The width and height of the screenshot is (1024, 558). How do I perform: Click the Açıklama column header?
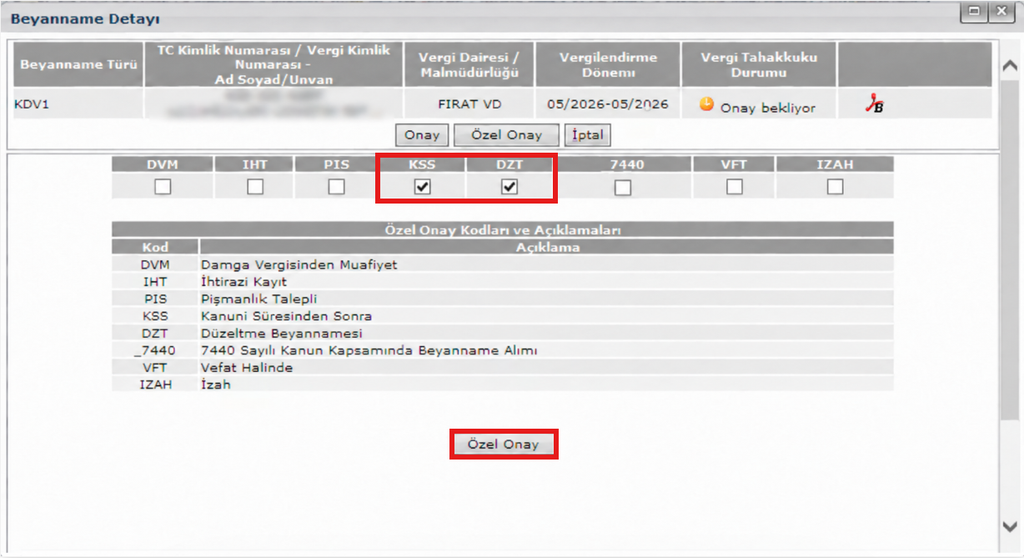[547, 247]
